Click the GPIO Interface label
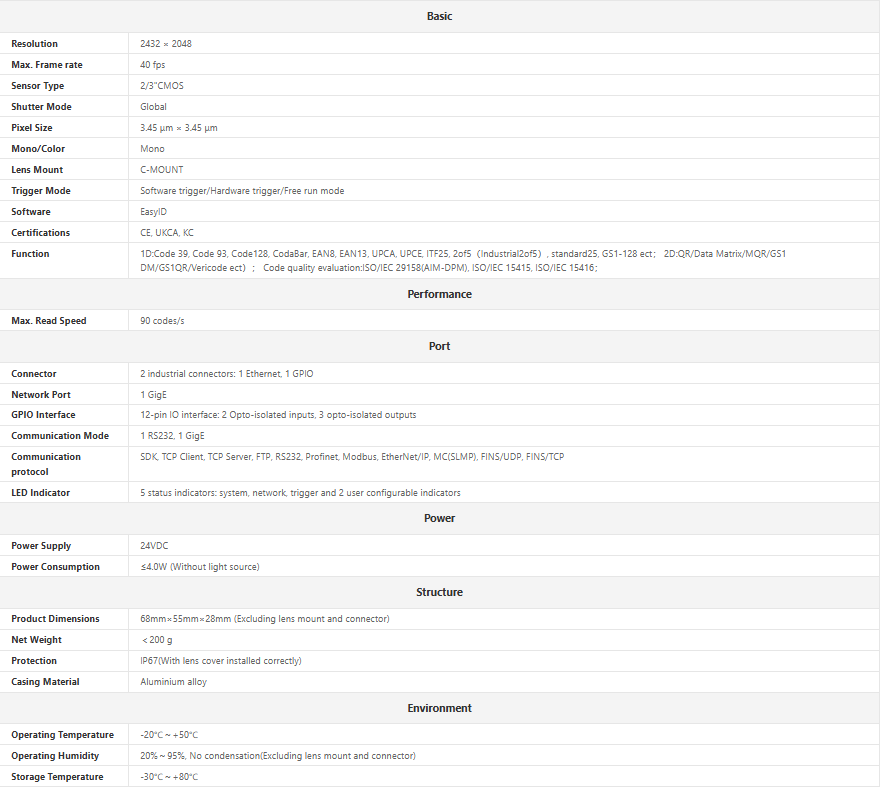 click(43, 415)
